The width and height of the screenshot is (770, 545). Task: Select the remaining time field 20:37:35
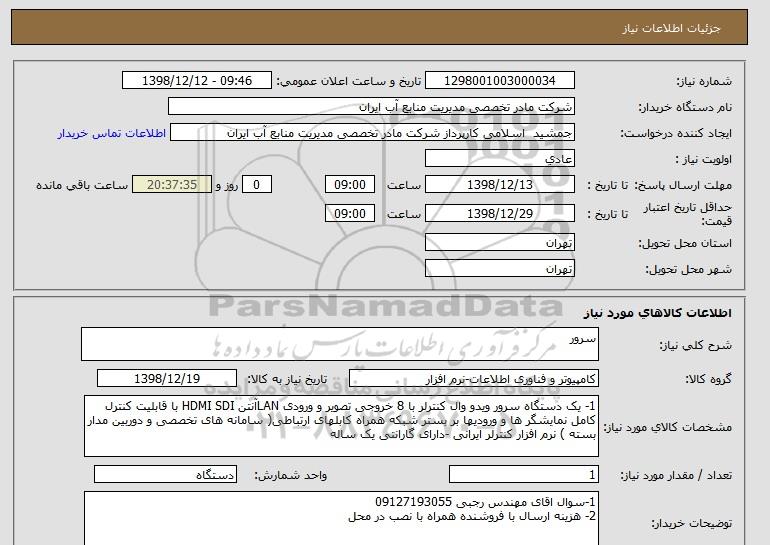172,185
